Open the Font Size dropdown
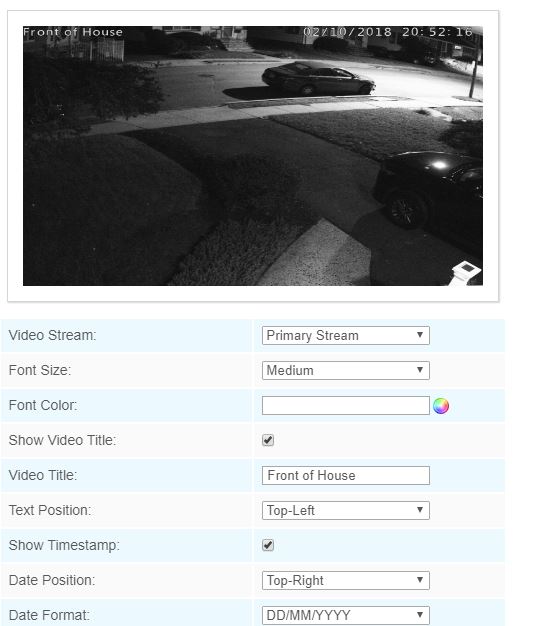This screenshot has width=536, height=626. [x=346, y=370]
